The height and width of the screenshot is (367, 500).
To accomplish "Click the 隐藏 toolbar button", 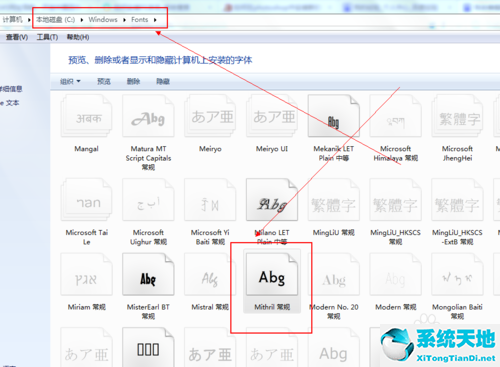I will 163,81.
